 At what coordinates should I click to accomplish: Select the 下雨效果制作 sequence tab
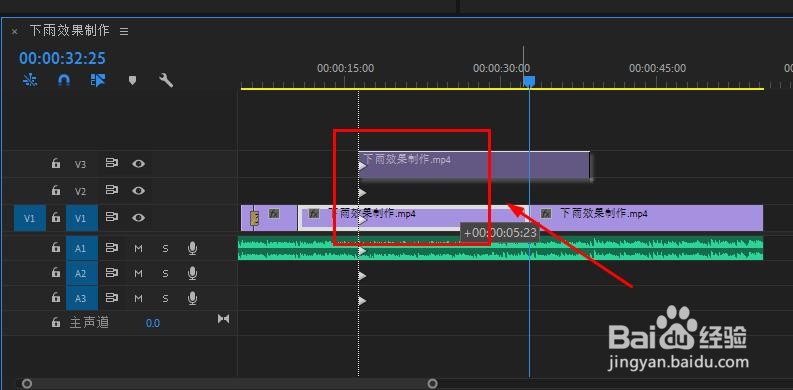(69, 30)
